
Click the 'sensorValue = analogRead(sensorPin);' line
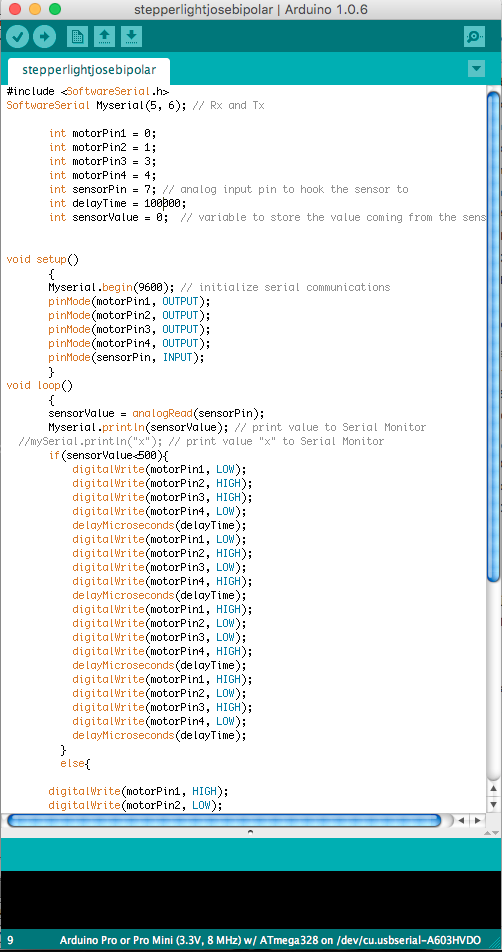157,413
